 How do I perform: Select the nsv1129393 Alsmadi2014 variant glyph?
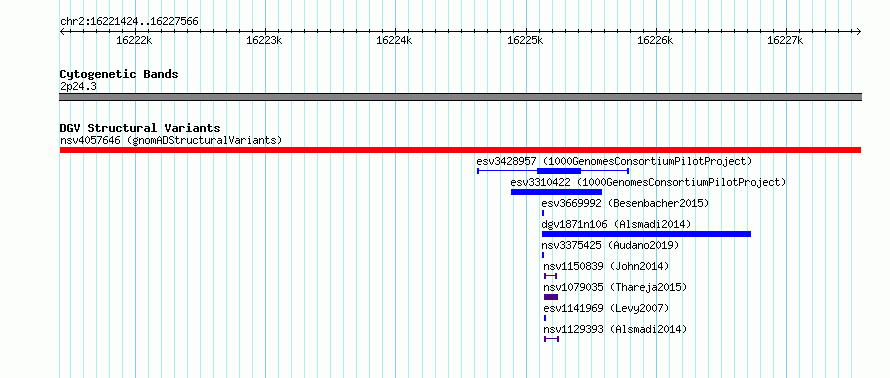click(x=551, y=339)
